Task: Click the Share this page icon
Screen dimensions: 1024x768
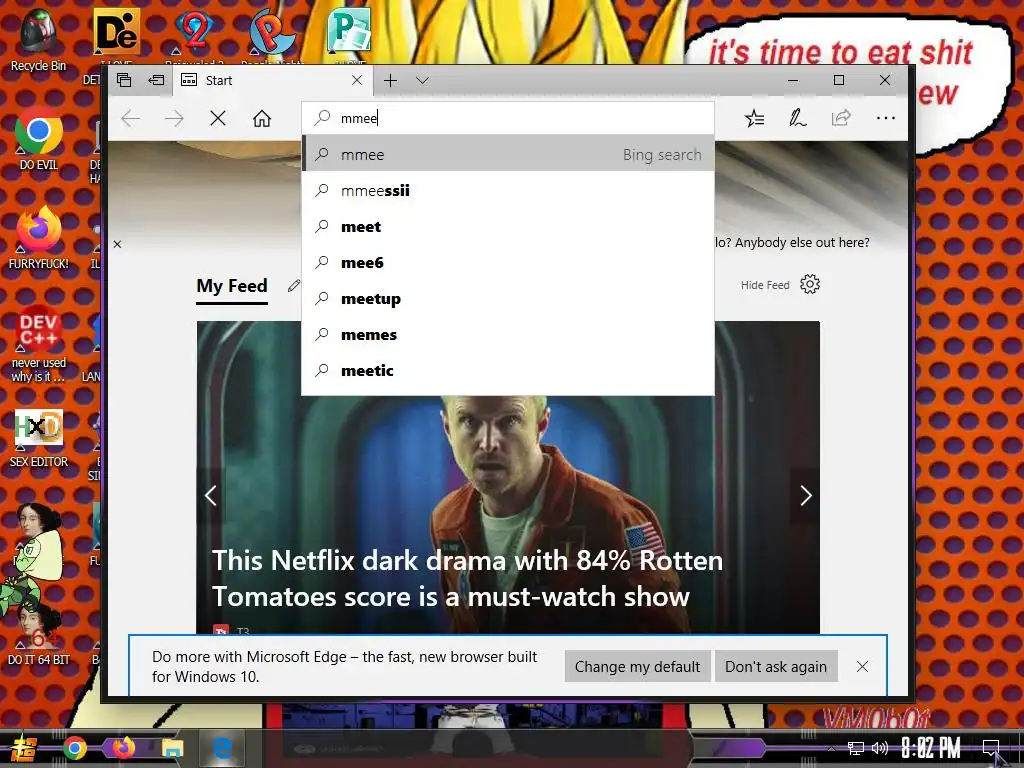Action: [841, 118]
